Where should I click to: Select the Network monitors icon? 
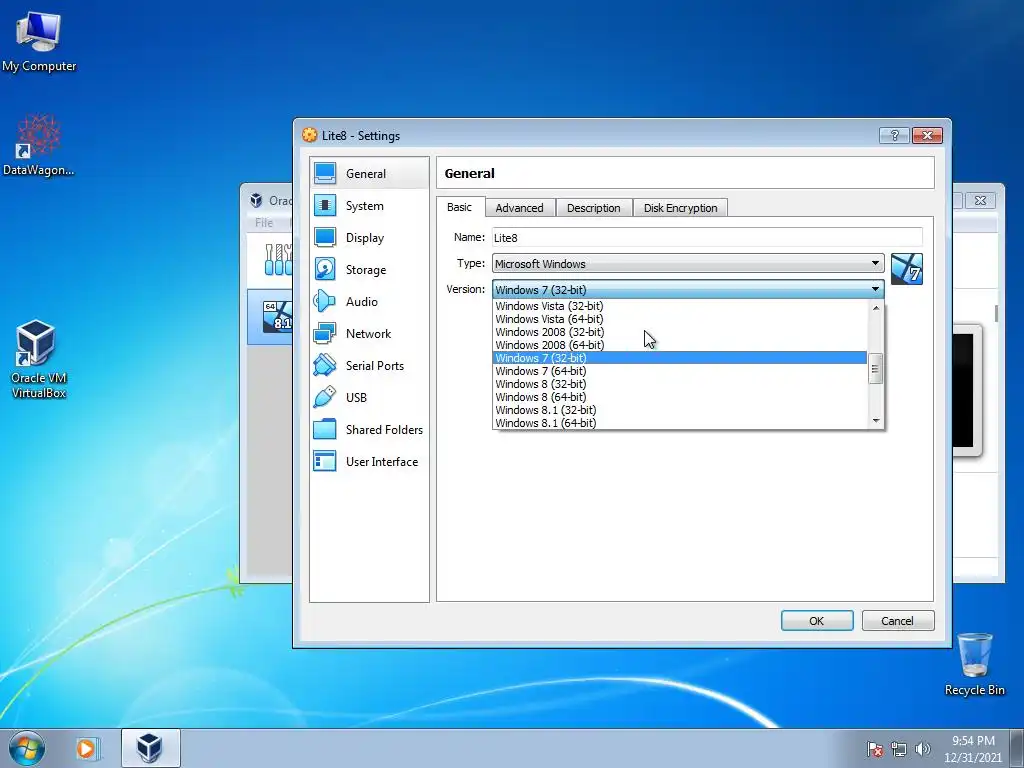coord(325,333)
